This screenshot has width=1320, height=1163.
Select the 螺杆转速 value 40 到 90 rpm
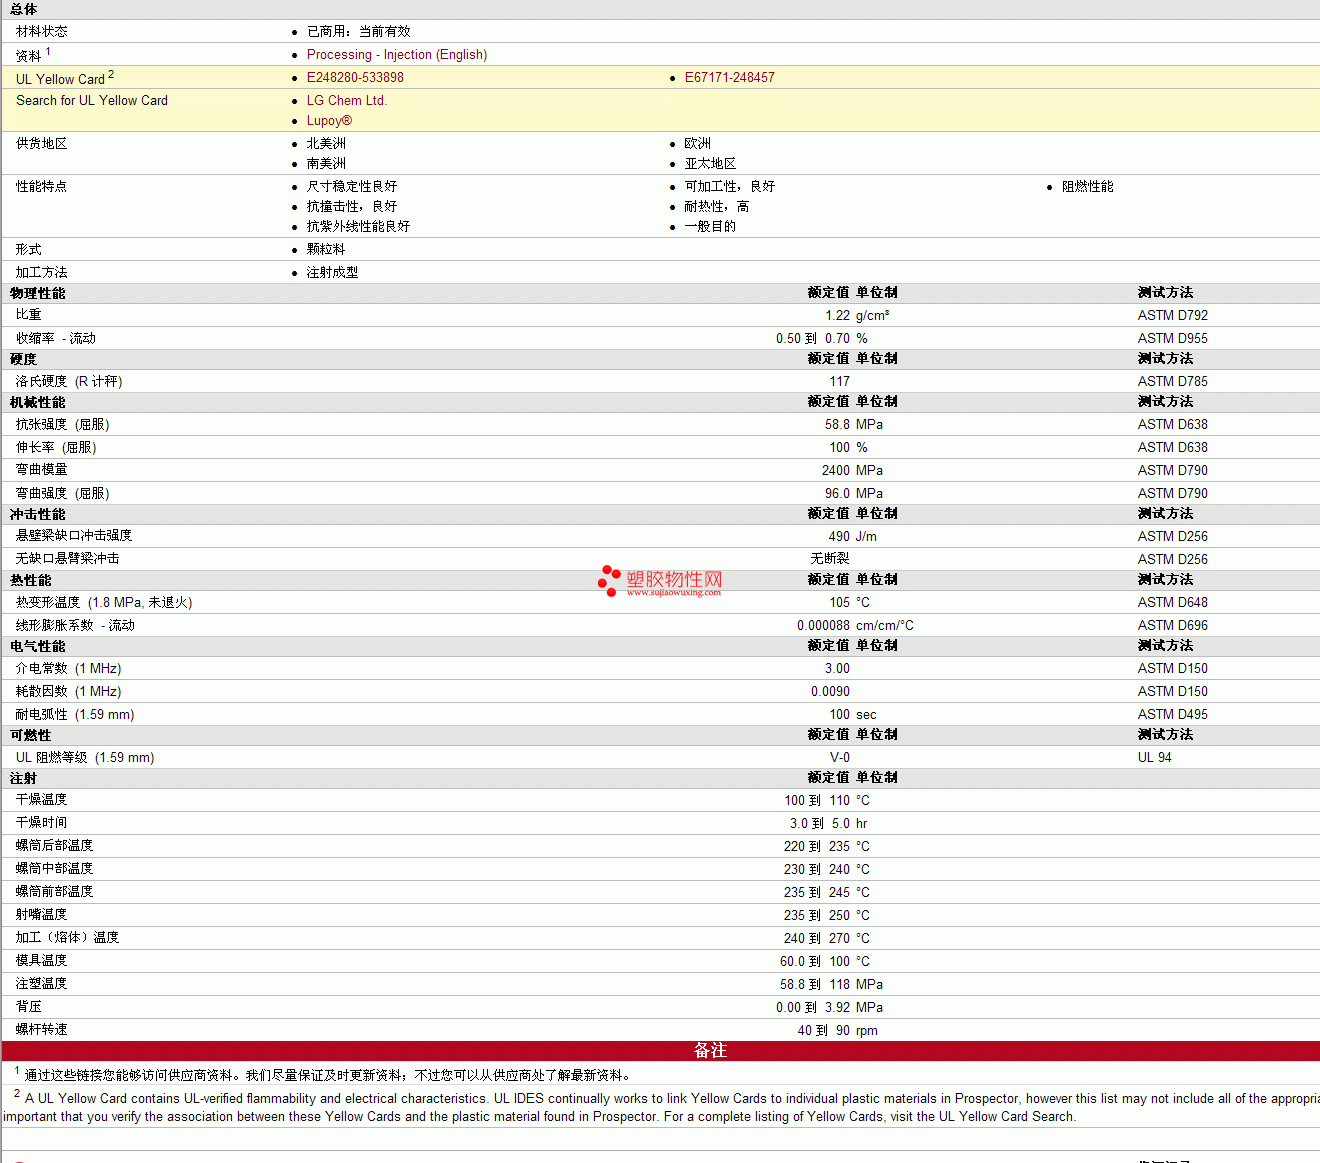[838, 1031]
